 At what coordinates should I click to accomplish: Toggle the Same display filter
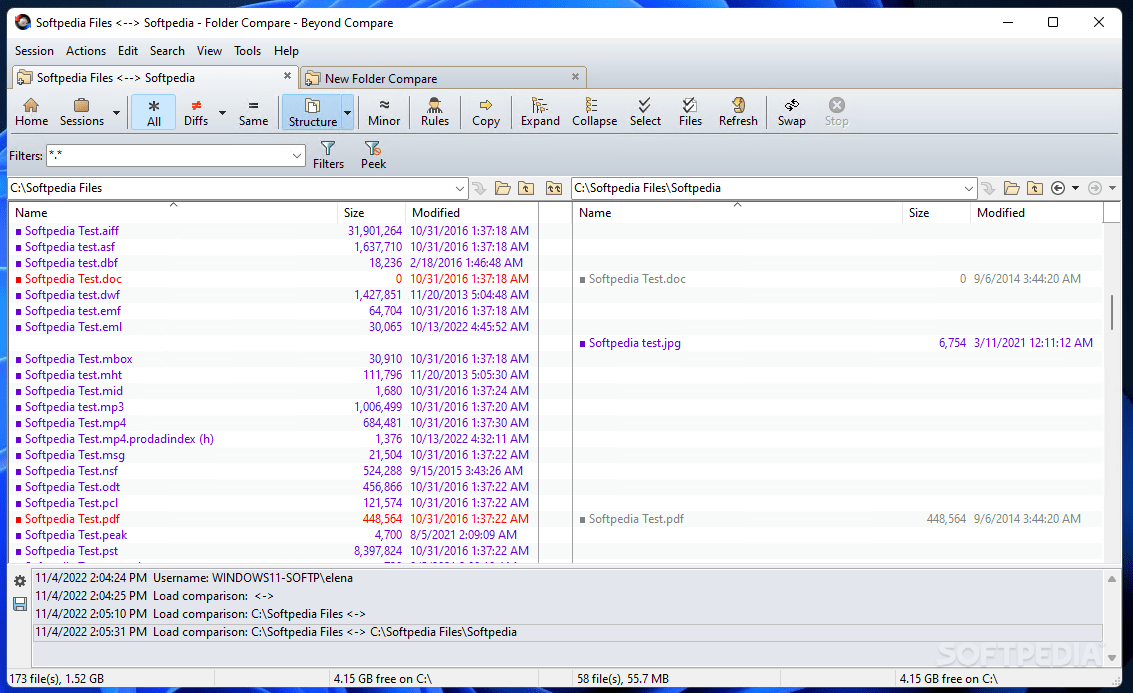(x=254, y=112)
